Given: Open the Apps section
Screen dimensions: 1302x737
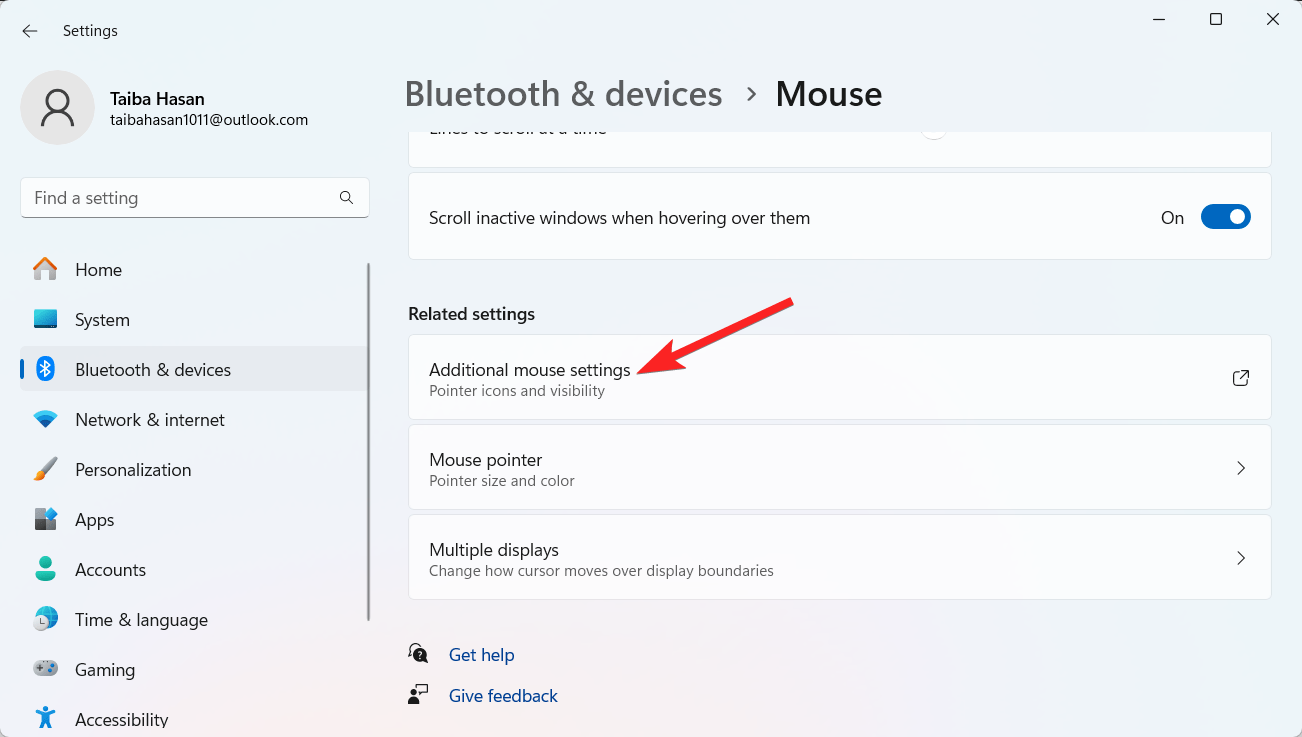Looking at the screenshot, I should pos(95,519).
